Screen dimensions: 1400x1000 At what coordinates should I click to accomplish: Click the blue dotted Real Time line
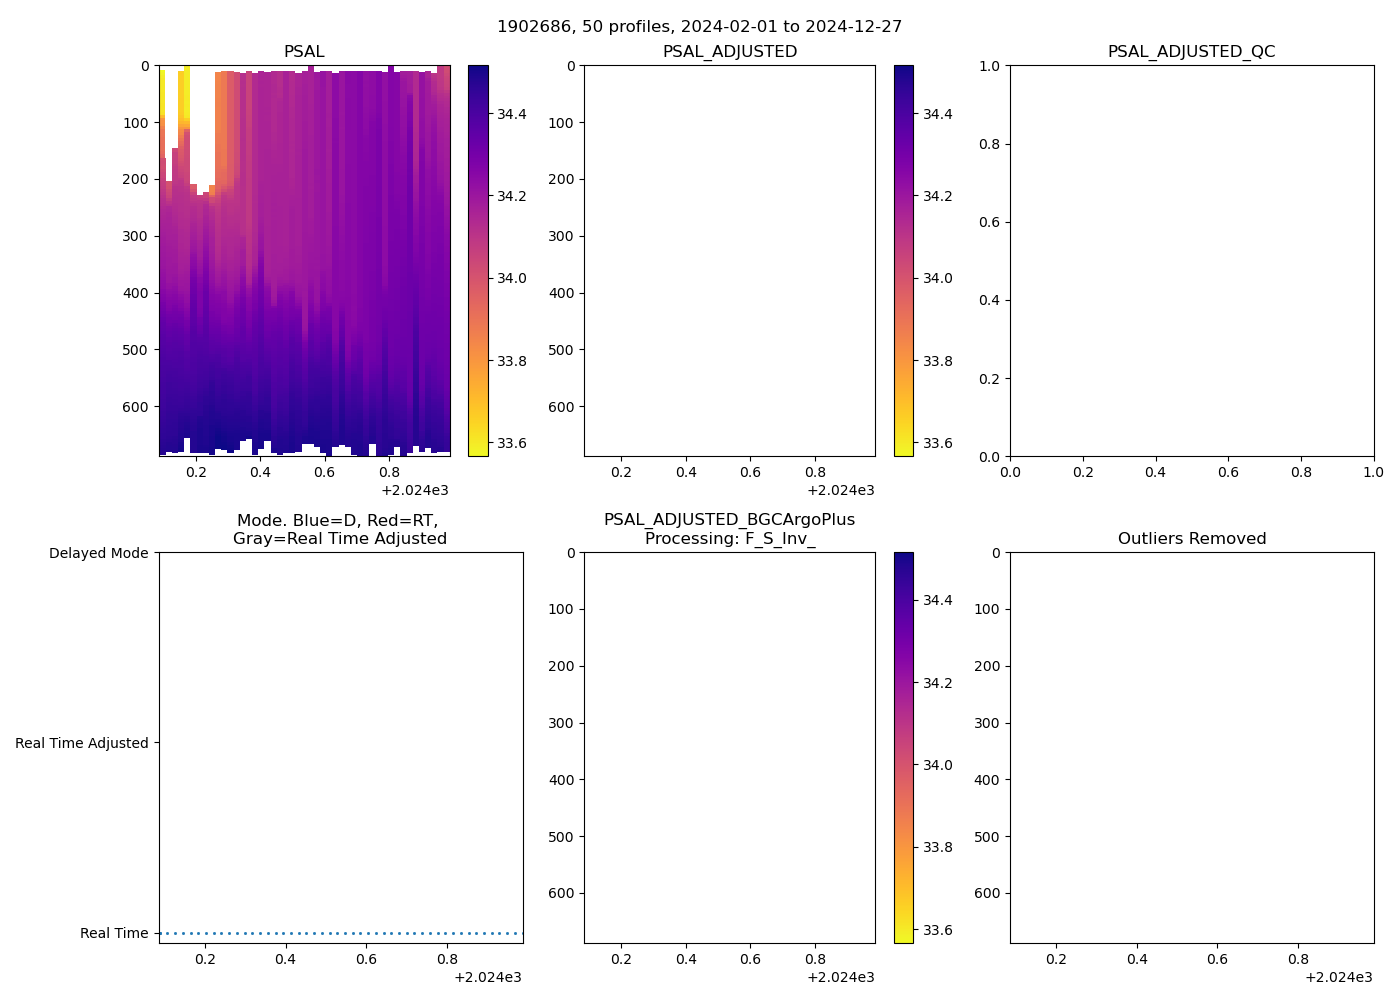(340, 933)
